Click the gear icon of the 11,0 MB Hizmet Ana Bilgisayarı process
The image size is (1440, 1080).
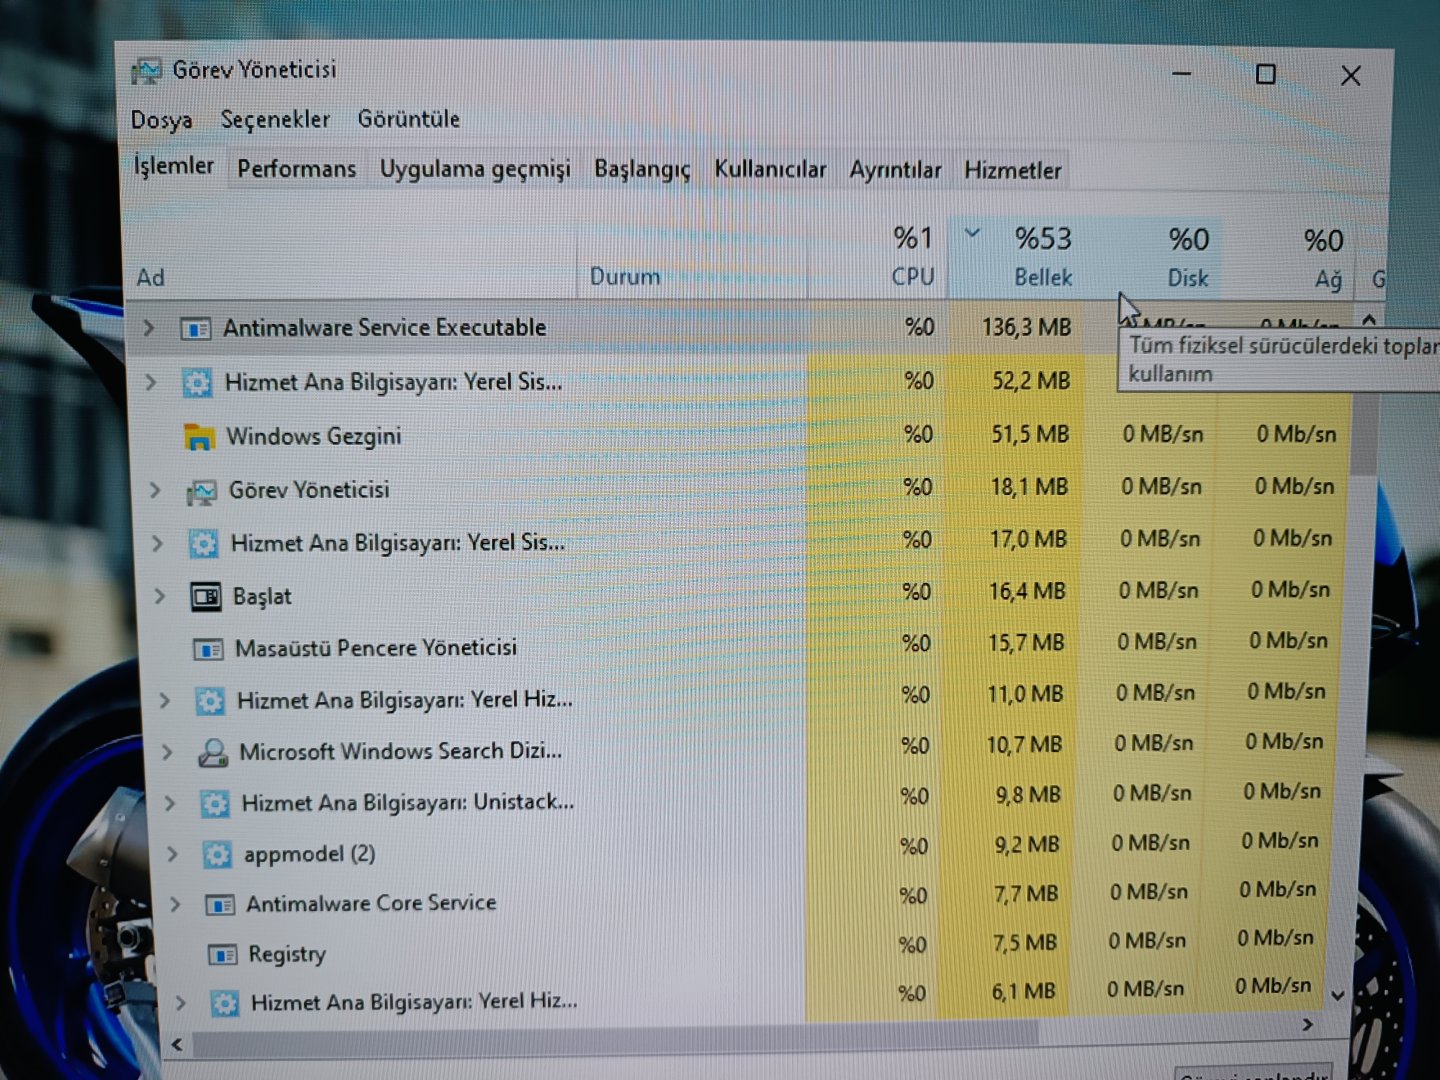click(x=209, y=701)
